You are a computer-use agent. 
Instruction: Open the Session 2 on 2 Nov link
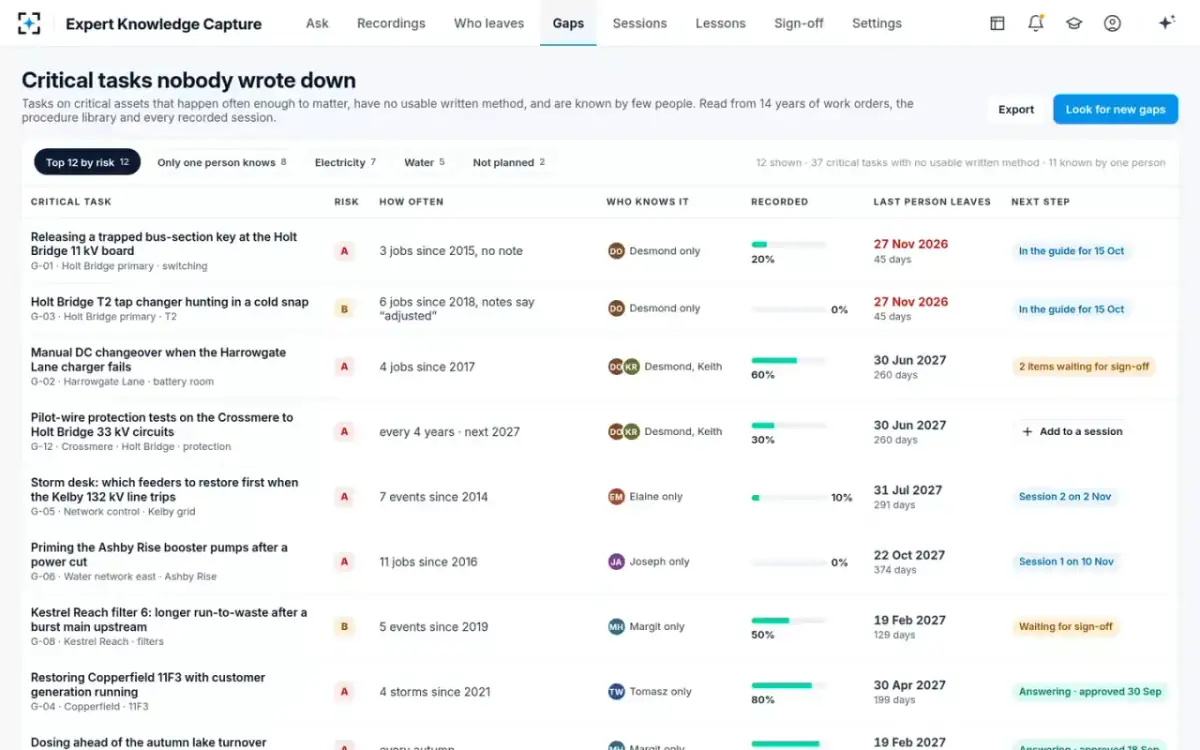pos(1065,497)
